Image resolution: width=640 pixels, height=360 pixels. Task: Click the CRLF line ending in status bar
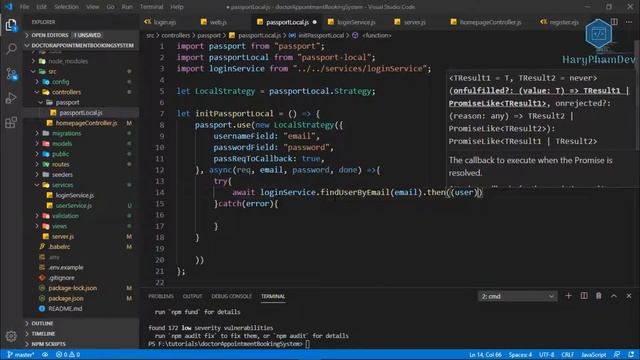pos(568,355)
